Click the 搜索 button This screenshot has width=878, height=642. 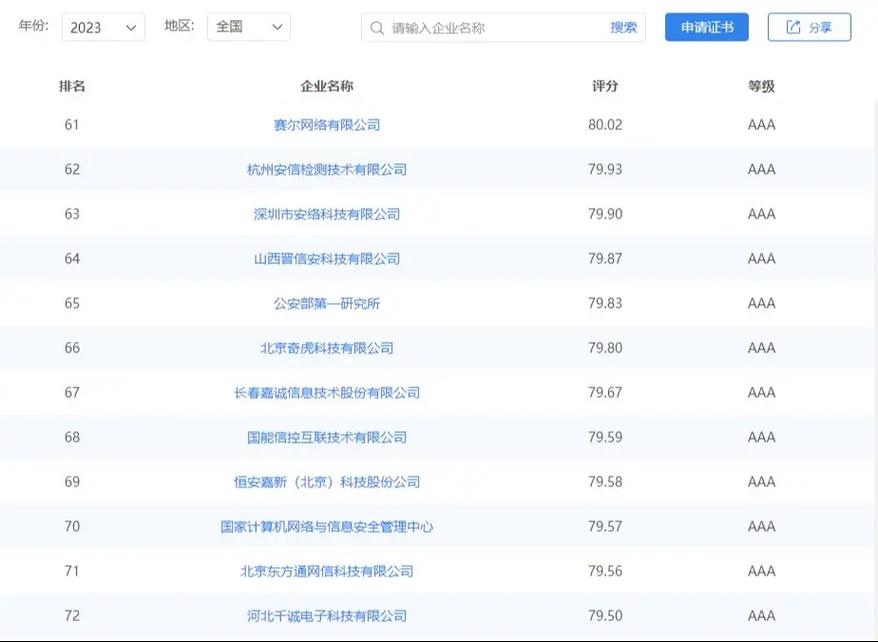click(x=623, y=27)
